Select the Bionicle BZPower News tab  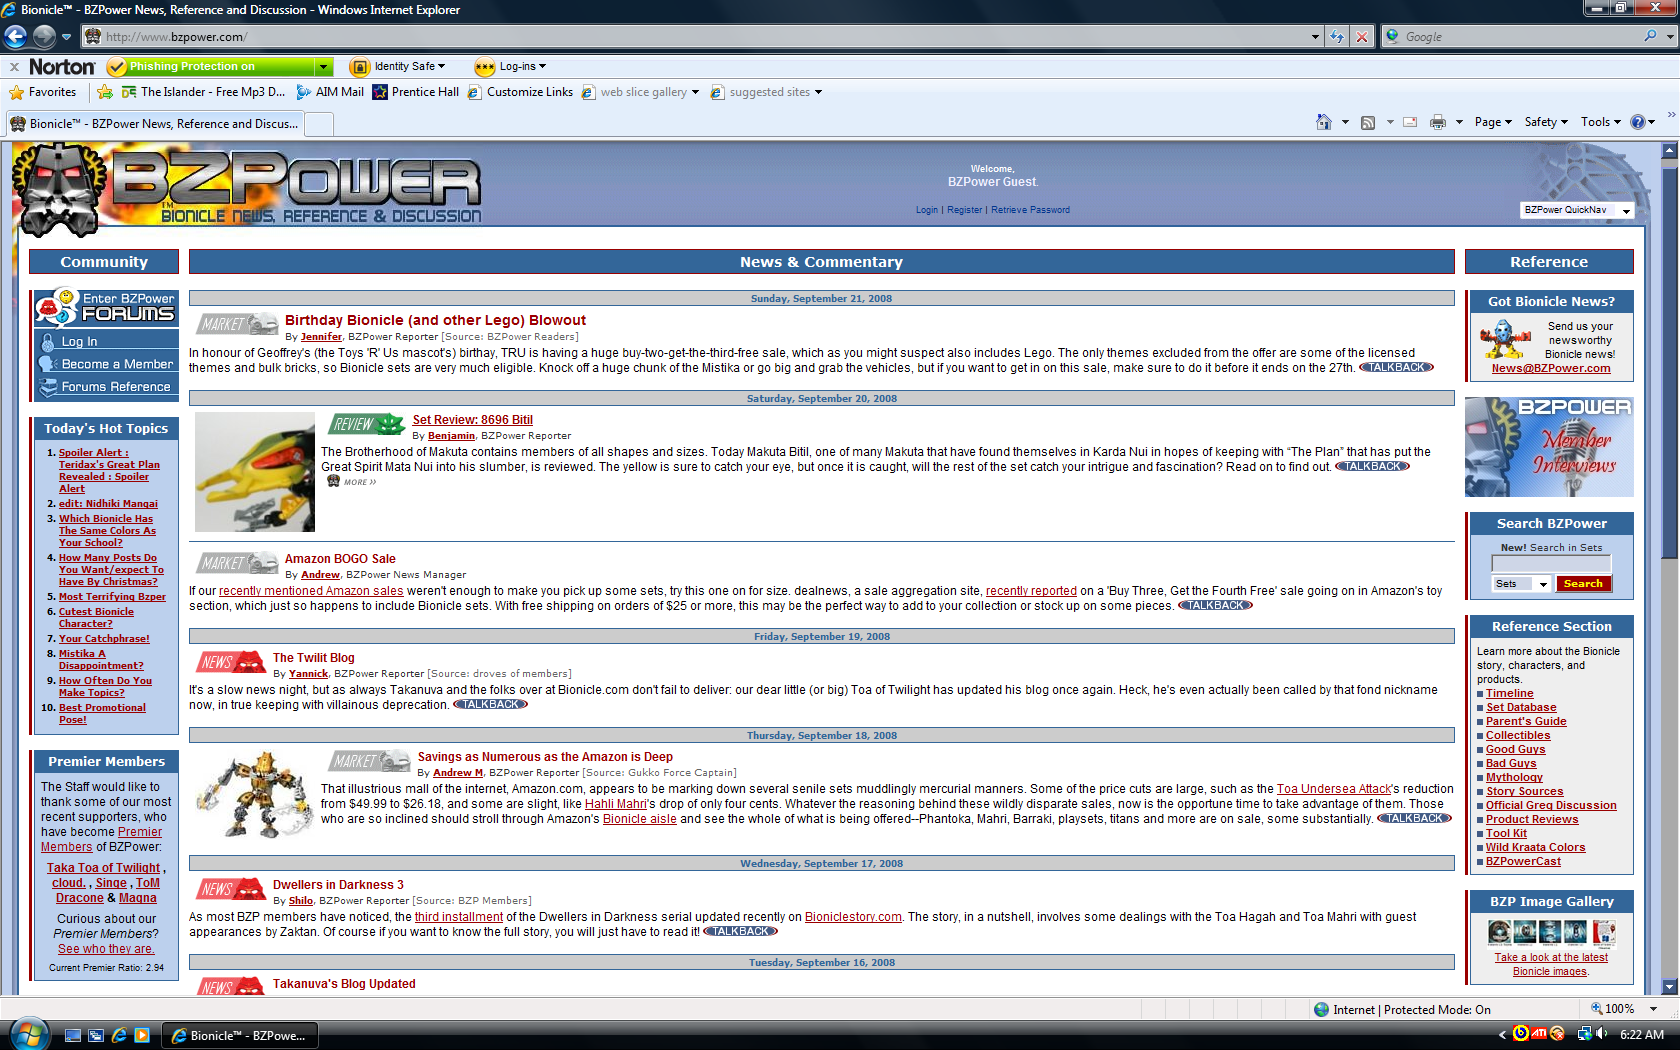pos(155,124)
